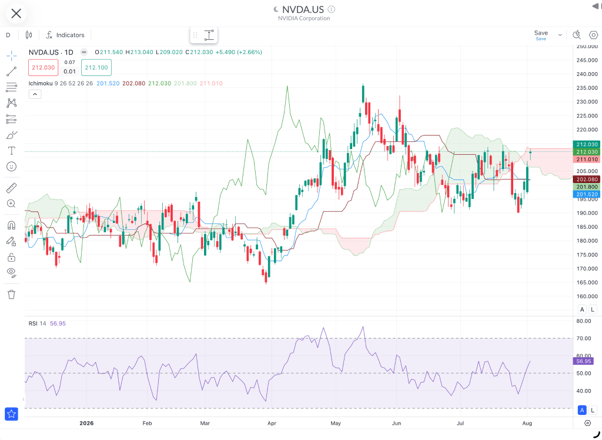Toggle log scale L on RSI pane
This screenshot has width=602, height=440.
tap(592, 410)
